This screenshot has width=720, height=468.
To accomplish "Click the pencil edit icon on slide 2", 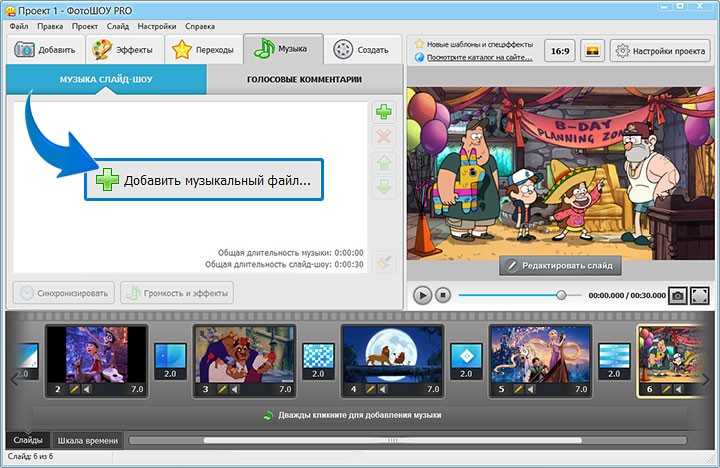I will 74,389.
